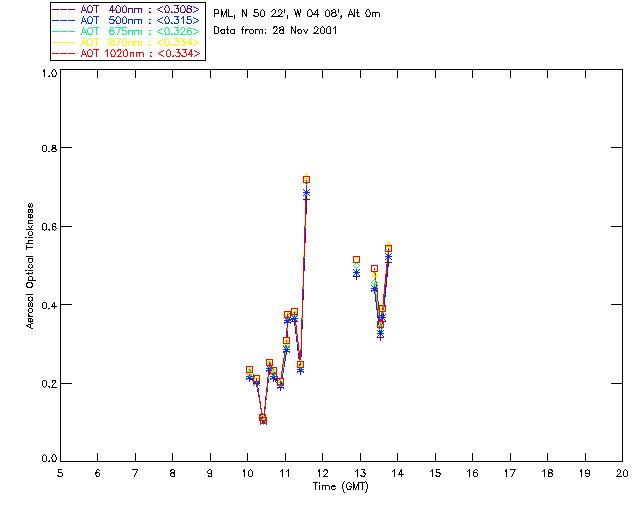Screen dimensions: 640x512
Task: Click the y-axis tick label 1.0
Action: tap(49, 73)
